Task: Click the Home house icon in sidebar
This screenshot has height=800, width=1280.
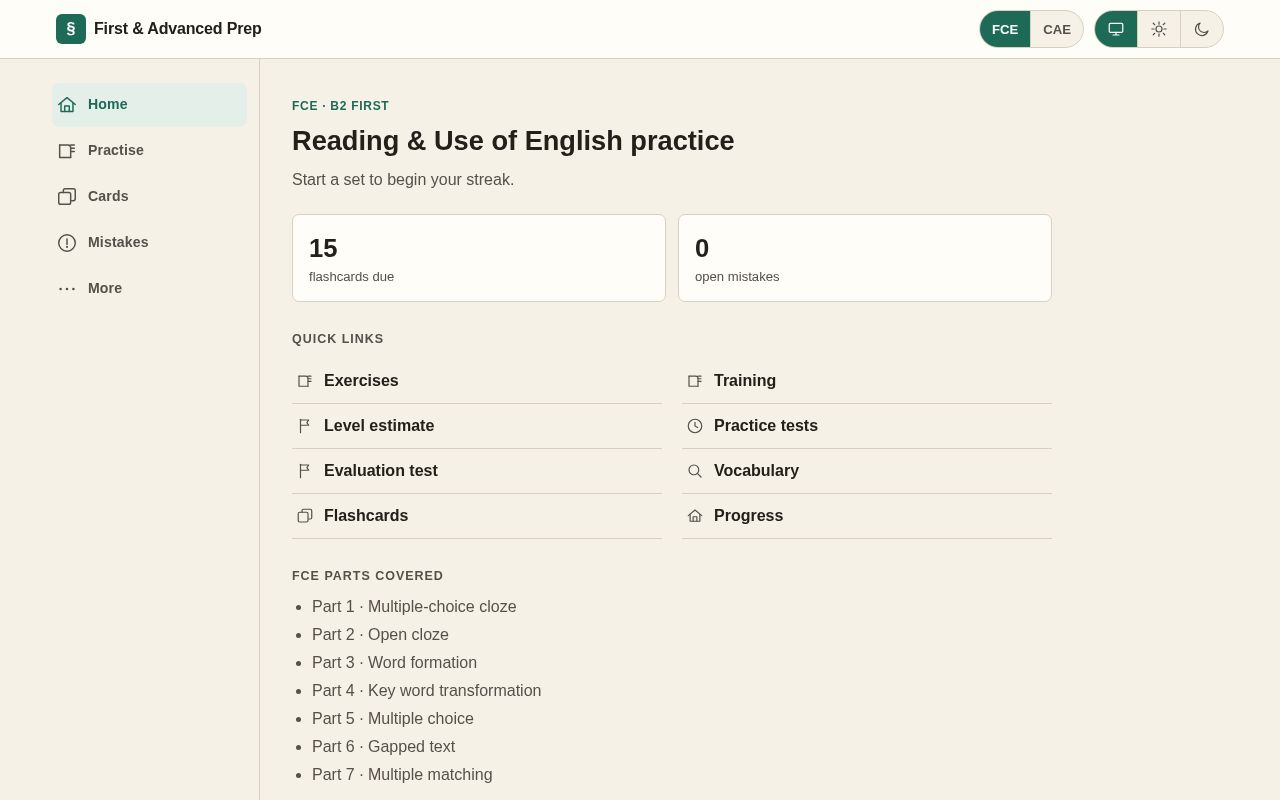Action: (x=67, y=104)
